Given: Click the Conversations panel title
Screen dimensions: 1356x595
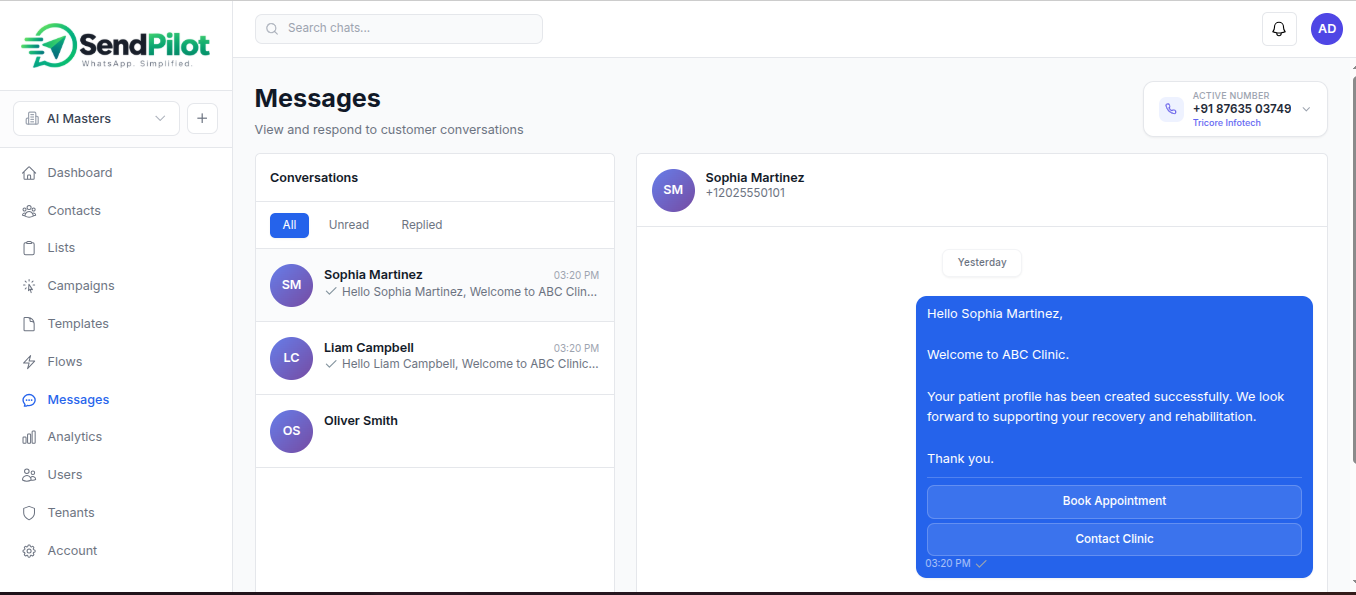Looking at the screenshot, I should click(x=314, y=178).
